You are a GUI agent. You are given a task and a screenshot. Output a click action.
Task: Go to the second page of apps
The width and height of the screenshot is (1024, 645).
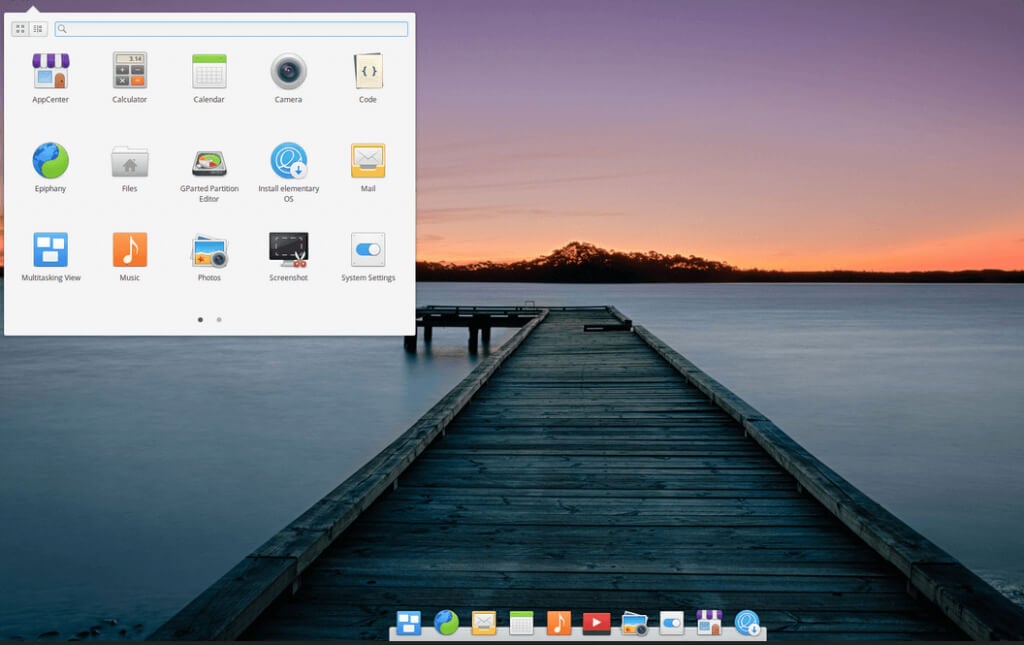(219, 320)
